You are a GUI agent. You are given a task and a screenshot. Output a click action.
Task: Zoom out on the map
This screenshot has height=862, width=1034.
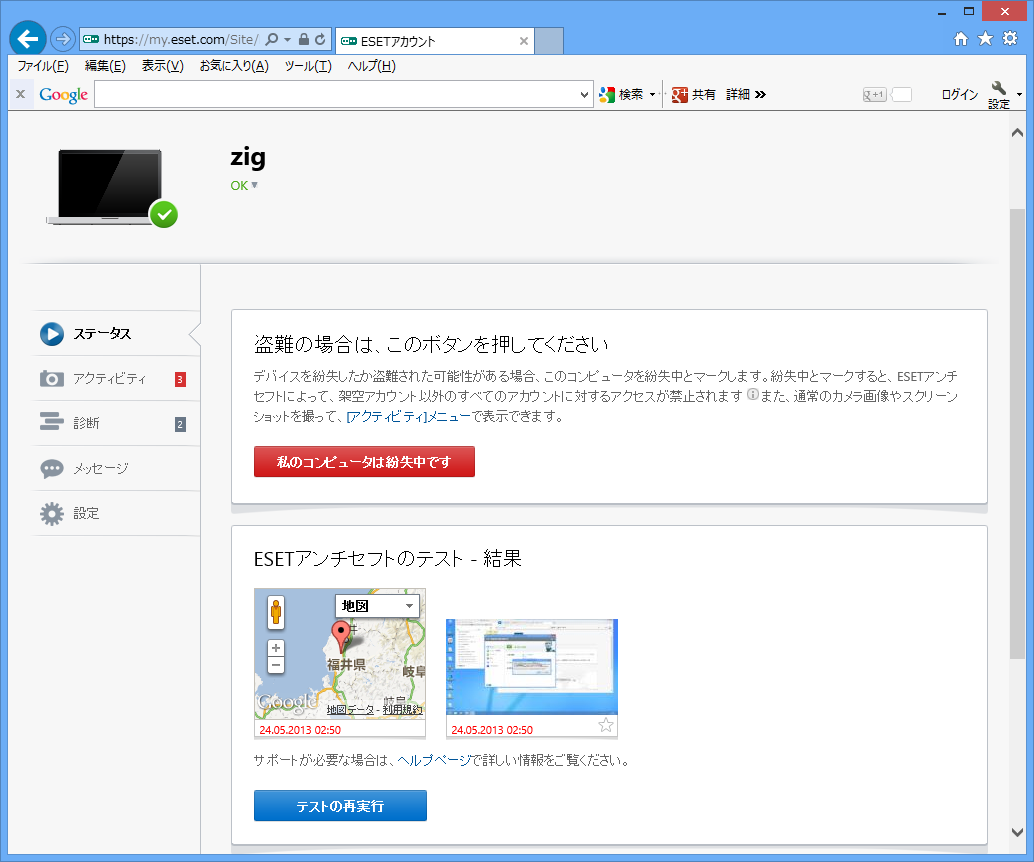pyautogui.click(x=276, y=665)
